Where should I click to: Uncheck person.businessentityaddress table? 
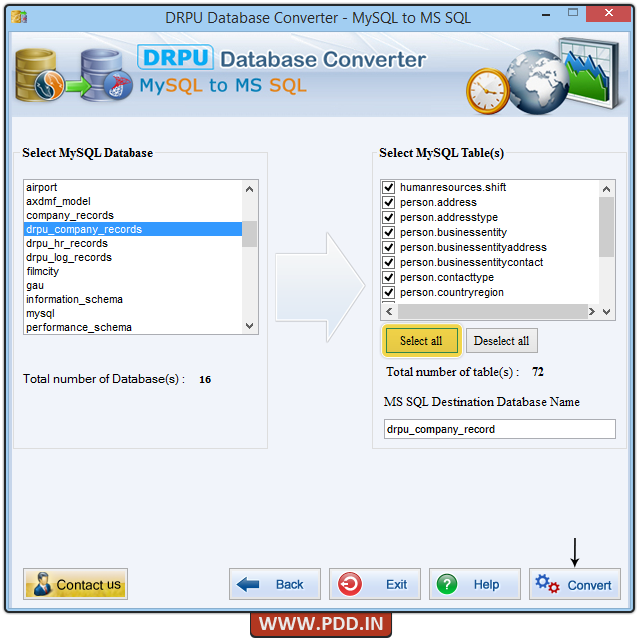tap(389, 247)
